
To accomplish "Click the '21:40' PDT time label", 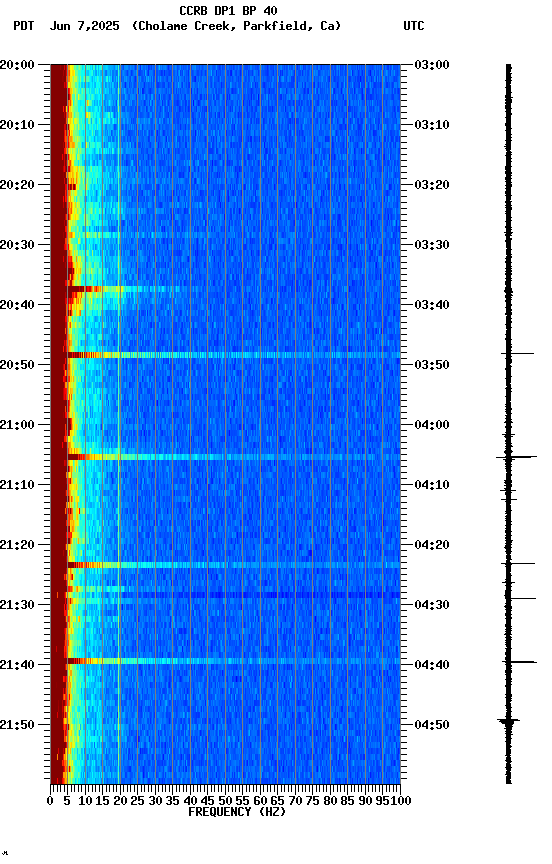I will pyautogui.click(x=17, y=665).
